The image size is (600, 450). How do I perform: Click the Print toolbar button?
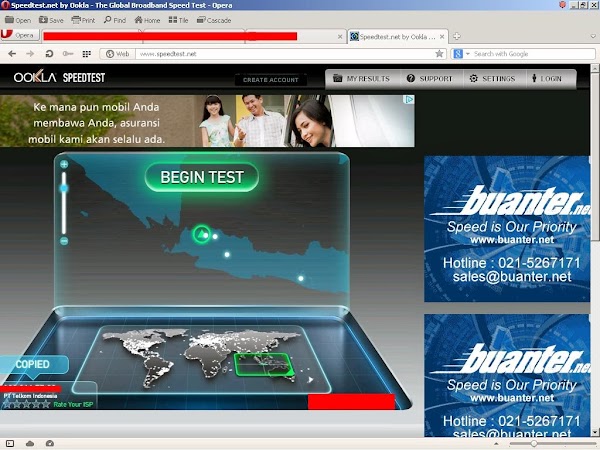point(83,20)
